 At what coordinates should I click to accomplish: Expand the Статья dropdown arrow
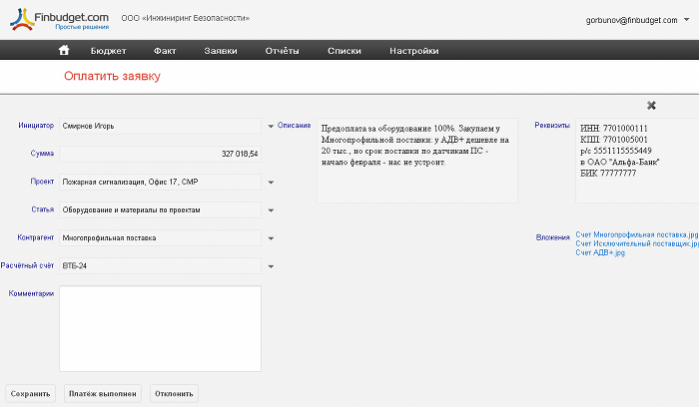[x=270, y=210]
